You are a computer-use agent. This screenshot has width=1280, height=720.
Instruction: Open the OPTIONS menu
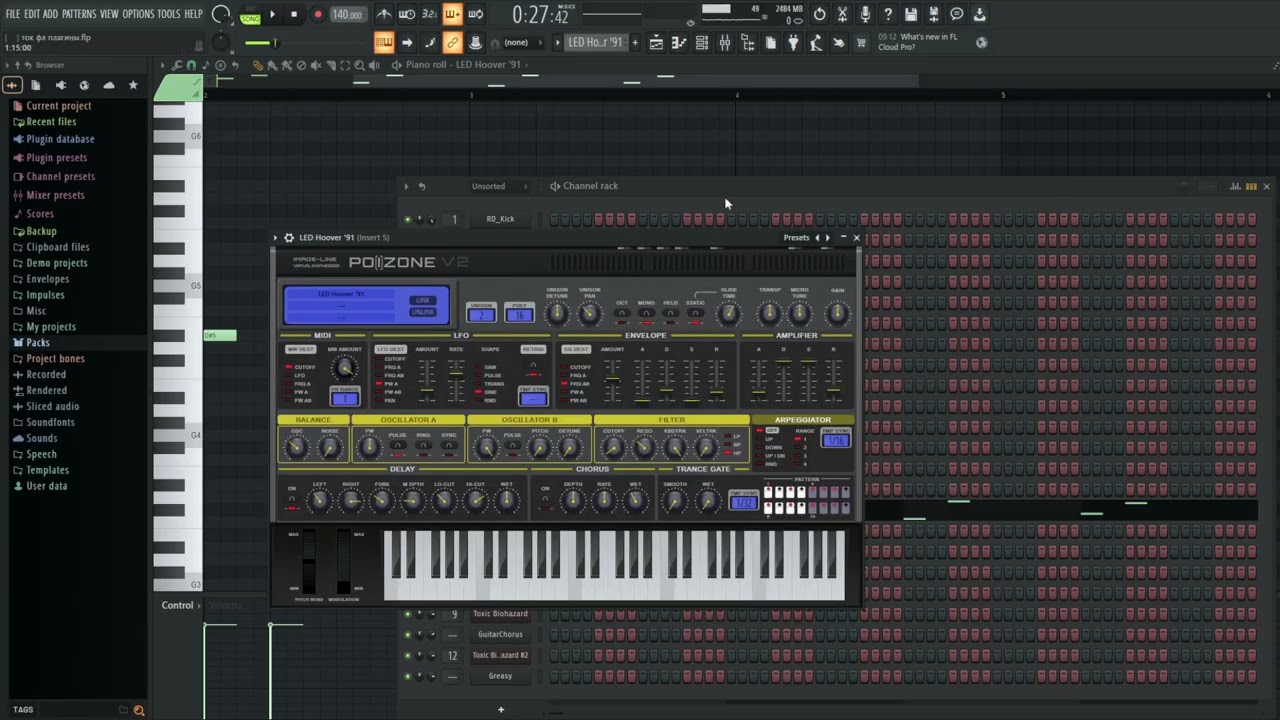pyautogui.click(x=138, y=14)
